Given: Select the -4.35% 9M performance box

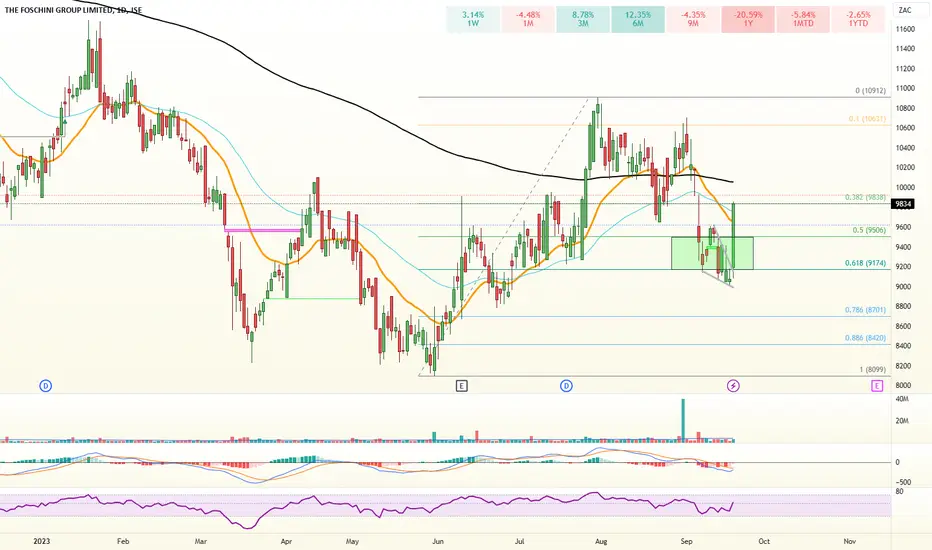Looking at the screenshot, I should click(693, 19).
